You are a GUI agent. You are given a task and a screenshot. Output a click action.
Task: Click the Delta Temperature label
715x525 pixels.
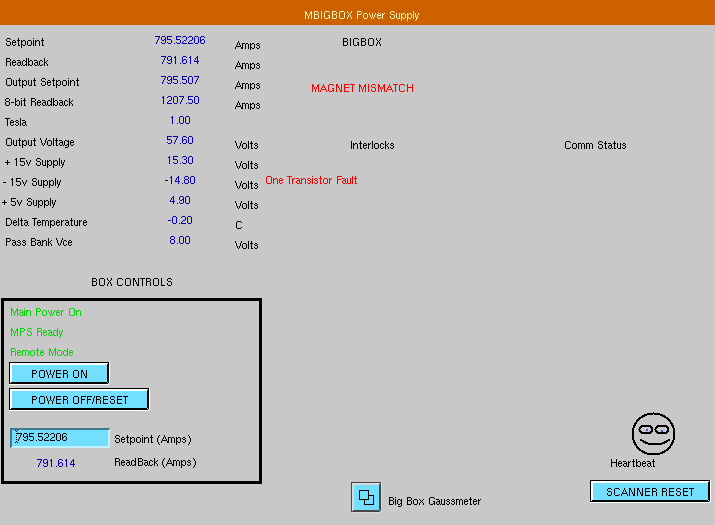click(x=46, y=222)
